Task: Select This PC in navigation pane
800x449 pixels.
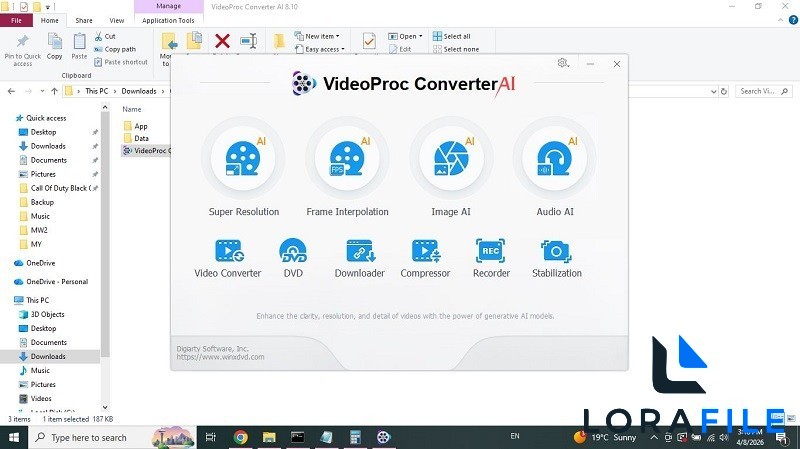Action: coord(37,300)
